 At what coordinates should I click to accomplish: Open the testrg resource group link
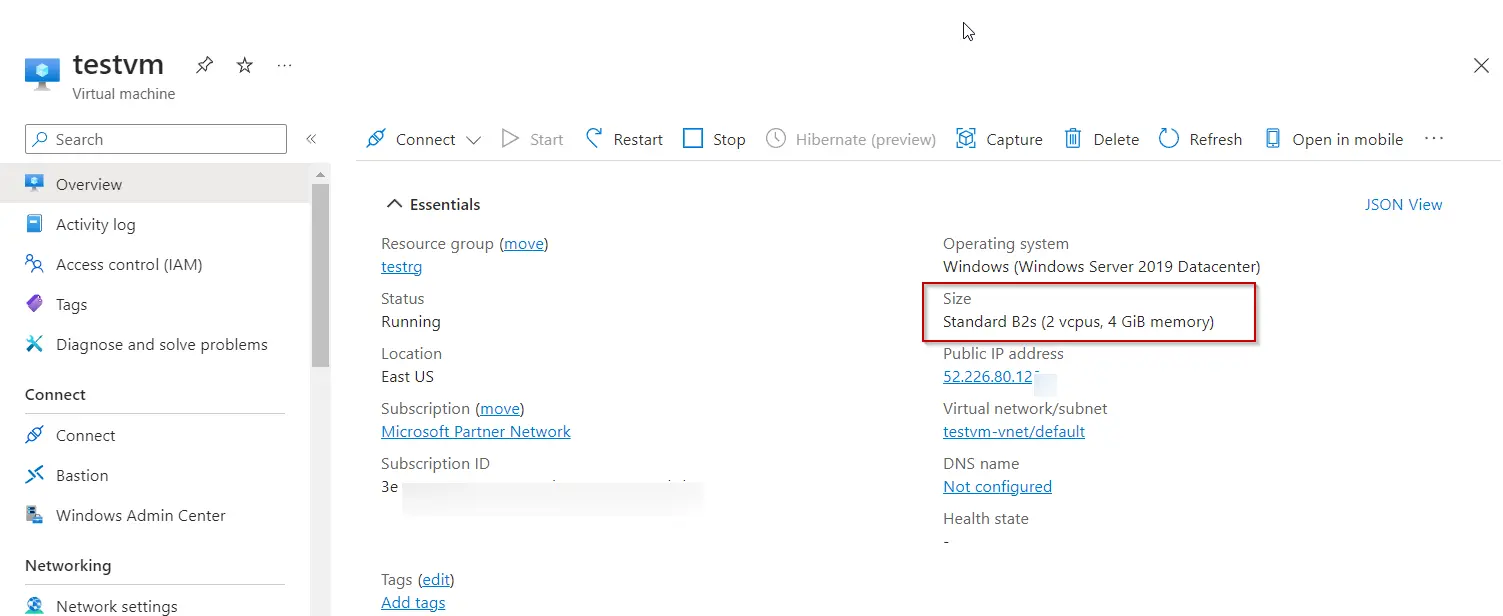click(401, 267)
